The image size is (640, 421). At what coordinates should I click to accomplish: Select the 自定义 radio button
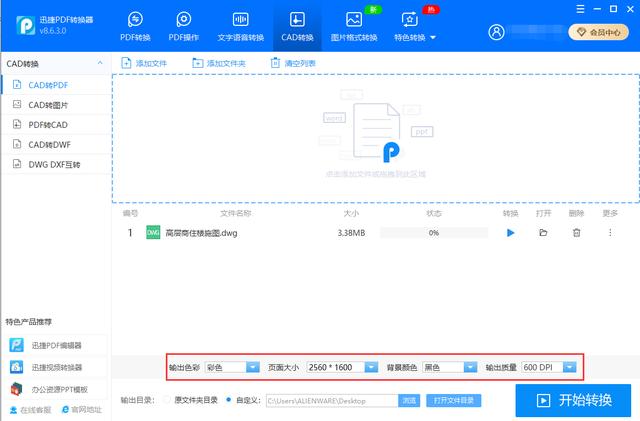pyautogui.click(x=229, y=400)
